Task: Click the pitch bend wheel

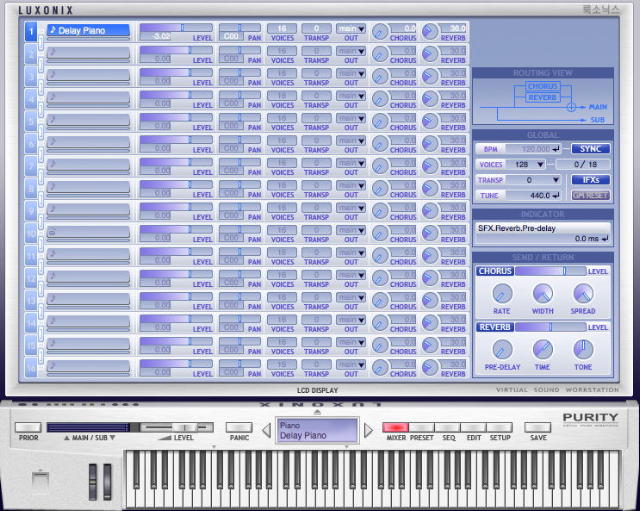Action: point(93,482)
